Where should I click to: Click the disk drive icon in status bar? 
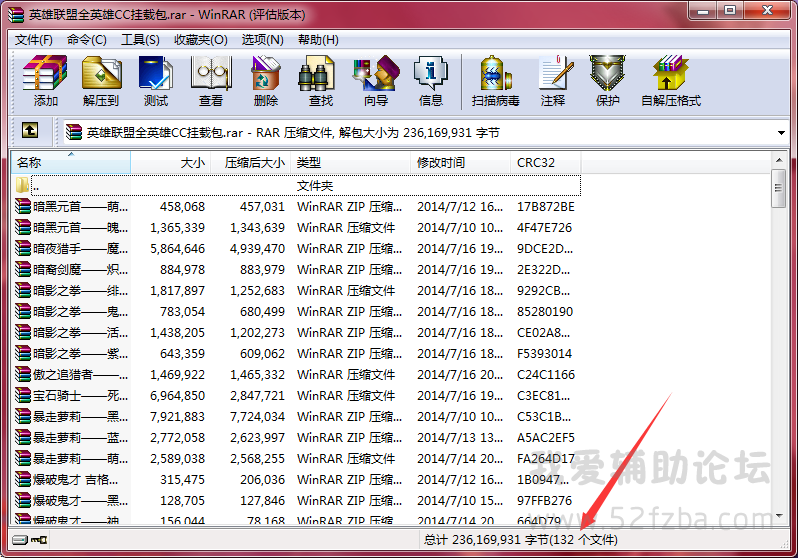click(20, 540)
